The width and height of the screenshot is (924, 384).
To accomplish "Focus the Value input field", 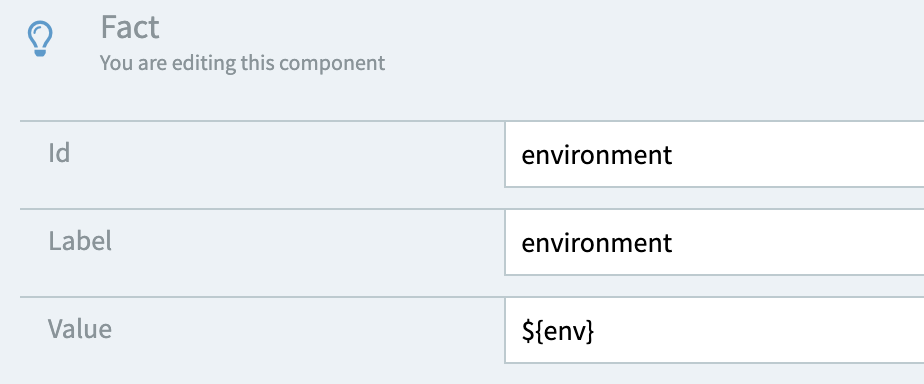I will (714, 330).
